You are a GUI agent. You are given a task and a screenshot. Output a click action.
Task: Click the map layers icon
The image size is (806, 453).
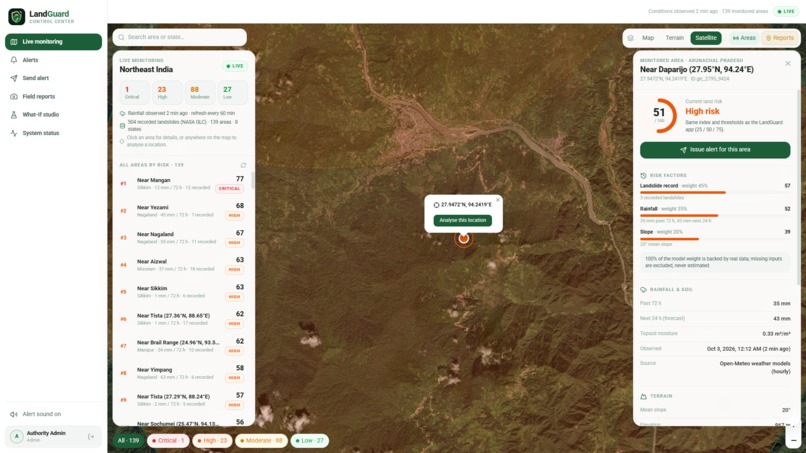tap(631, 38)
